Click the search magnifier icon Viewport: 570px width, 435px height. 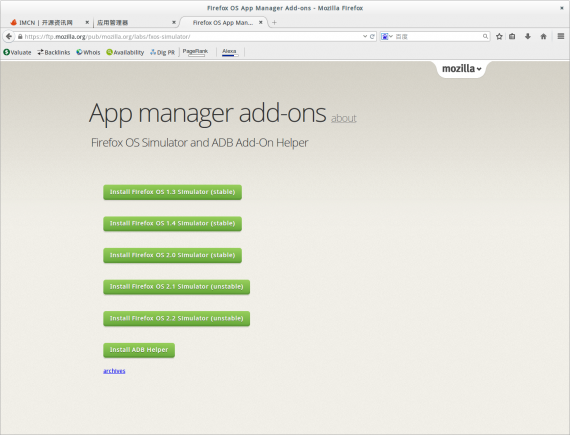click(x=485, y=36)
